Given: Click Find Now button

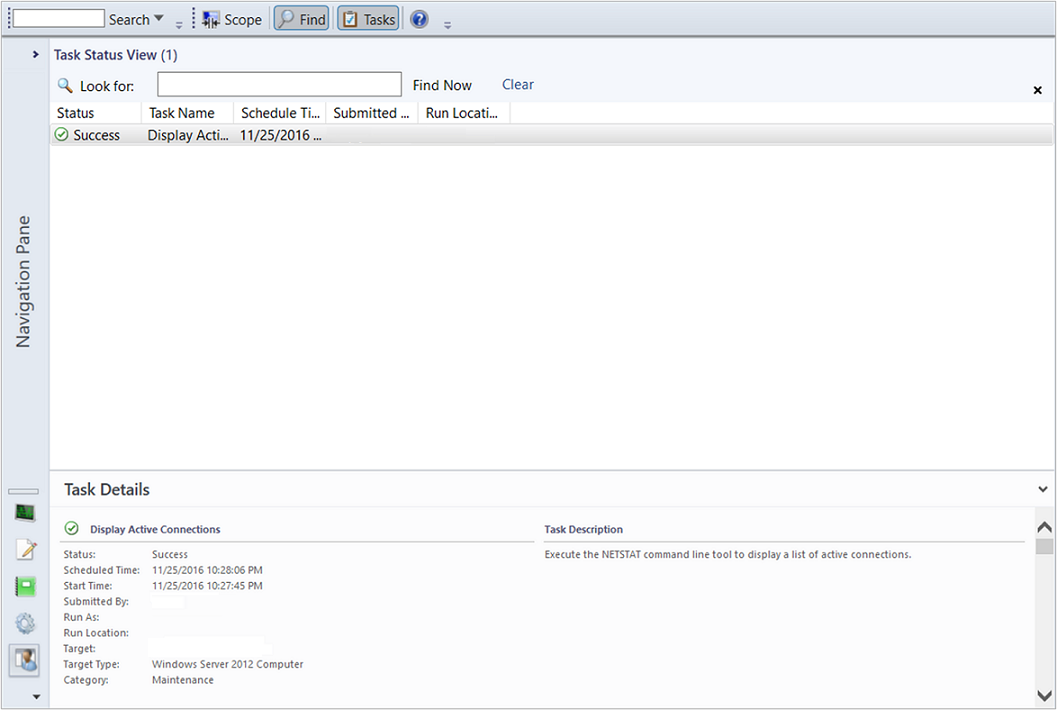Looking at the screenshot, I should (442, 85).
